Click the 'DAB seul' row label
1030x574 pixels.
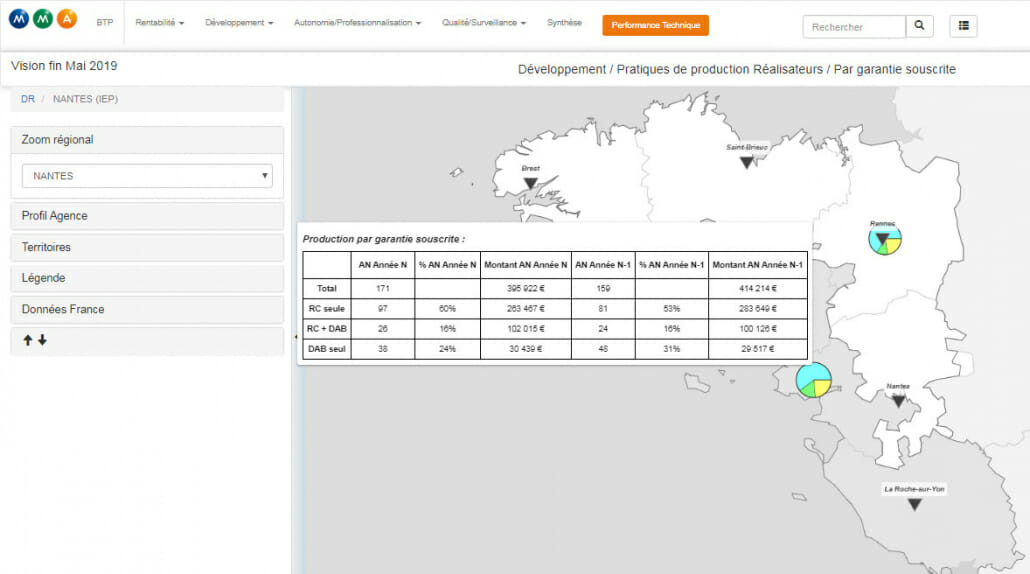click(326, 349)
